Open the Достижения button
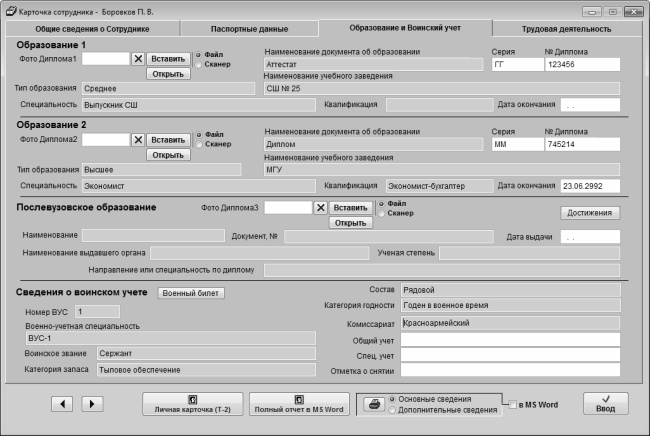The image size is (650, 436). (x=588, y=212)
